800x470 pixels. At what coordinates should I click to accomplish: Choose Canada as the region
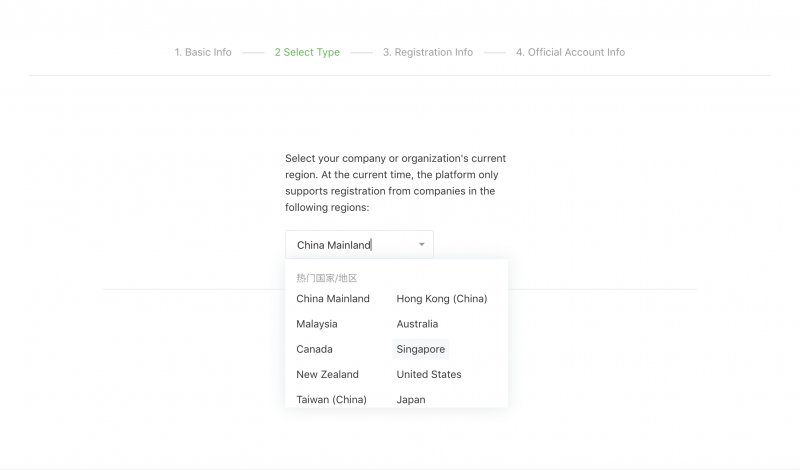[314, 349]
